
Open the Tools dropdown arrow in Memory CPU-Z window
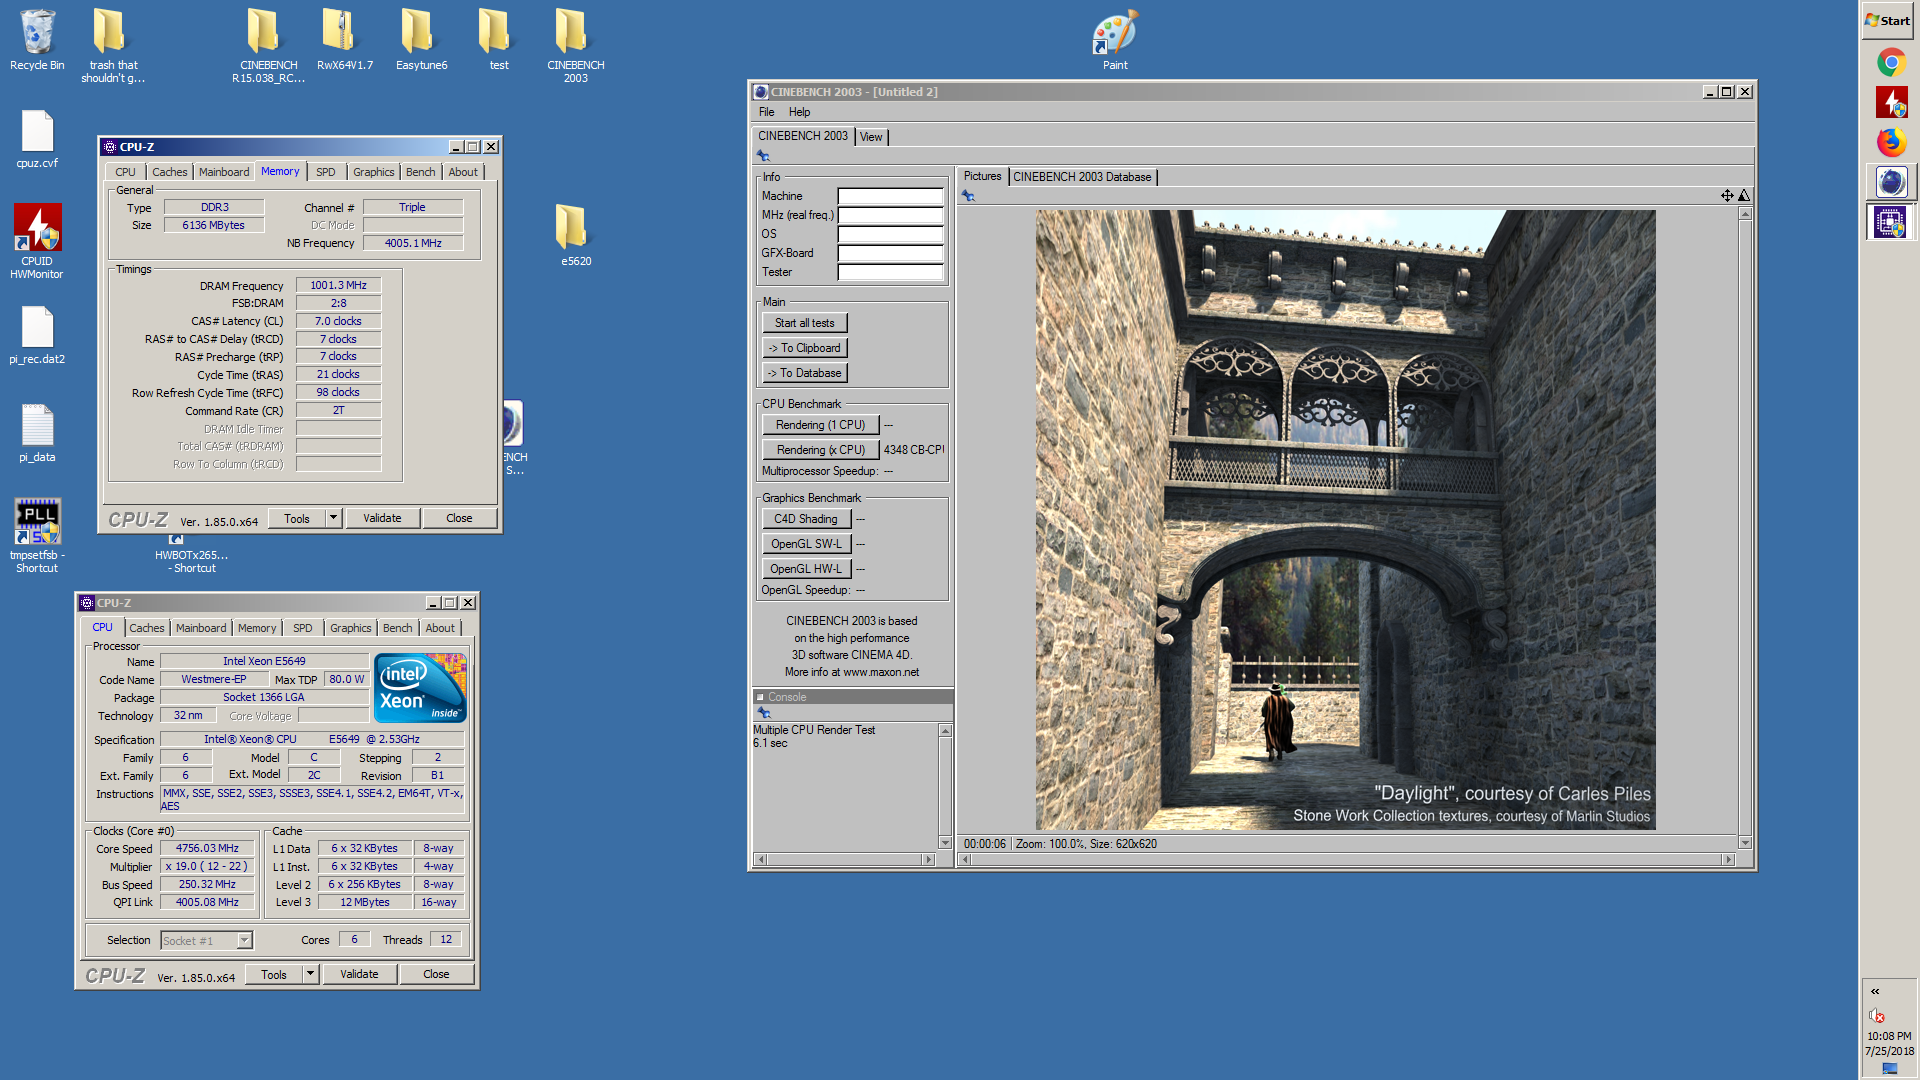tap(333, 518)
